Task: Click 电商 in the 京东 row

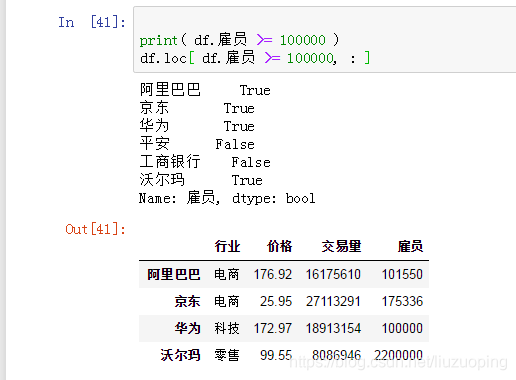Action: tap(227, 301)
